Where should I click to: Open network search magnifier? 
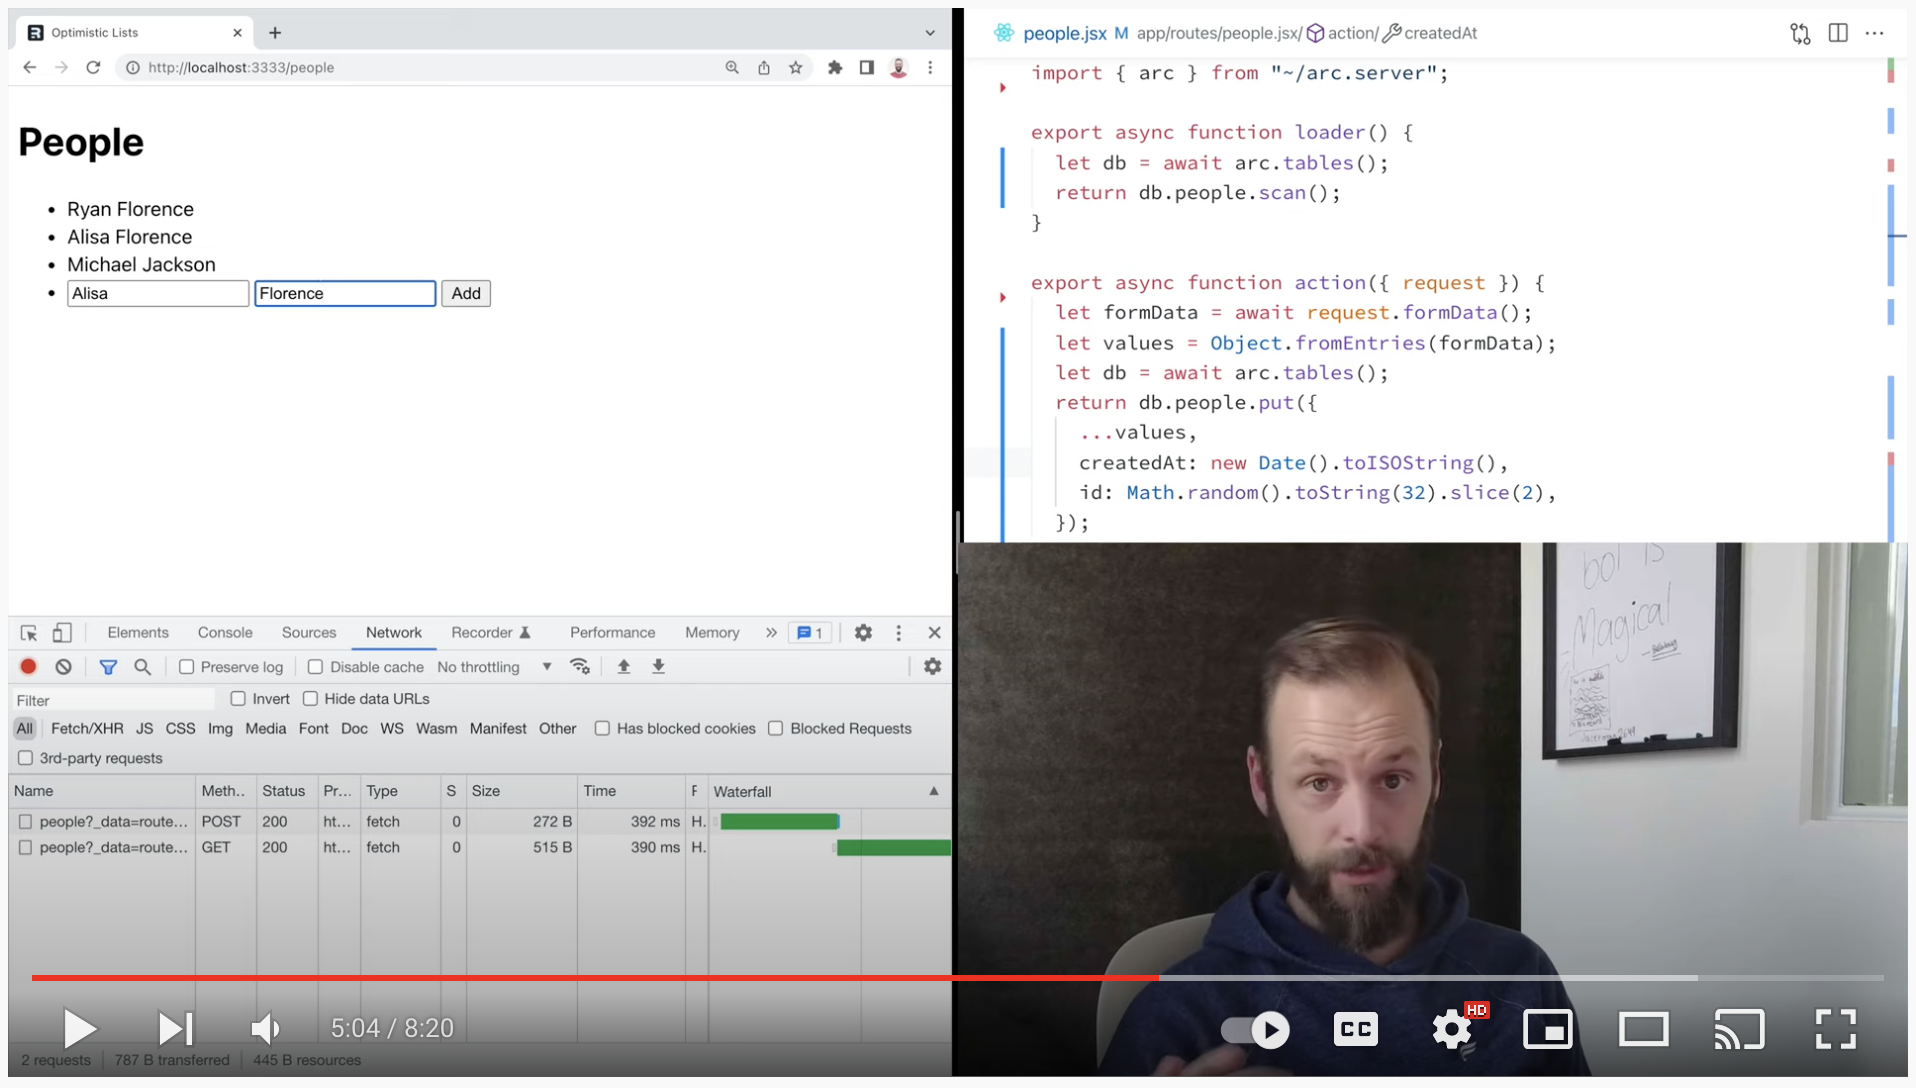(143, 667)
